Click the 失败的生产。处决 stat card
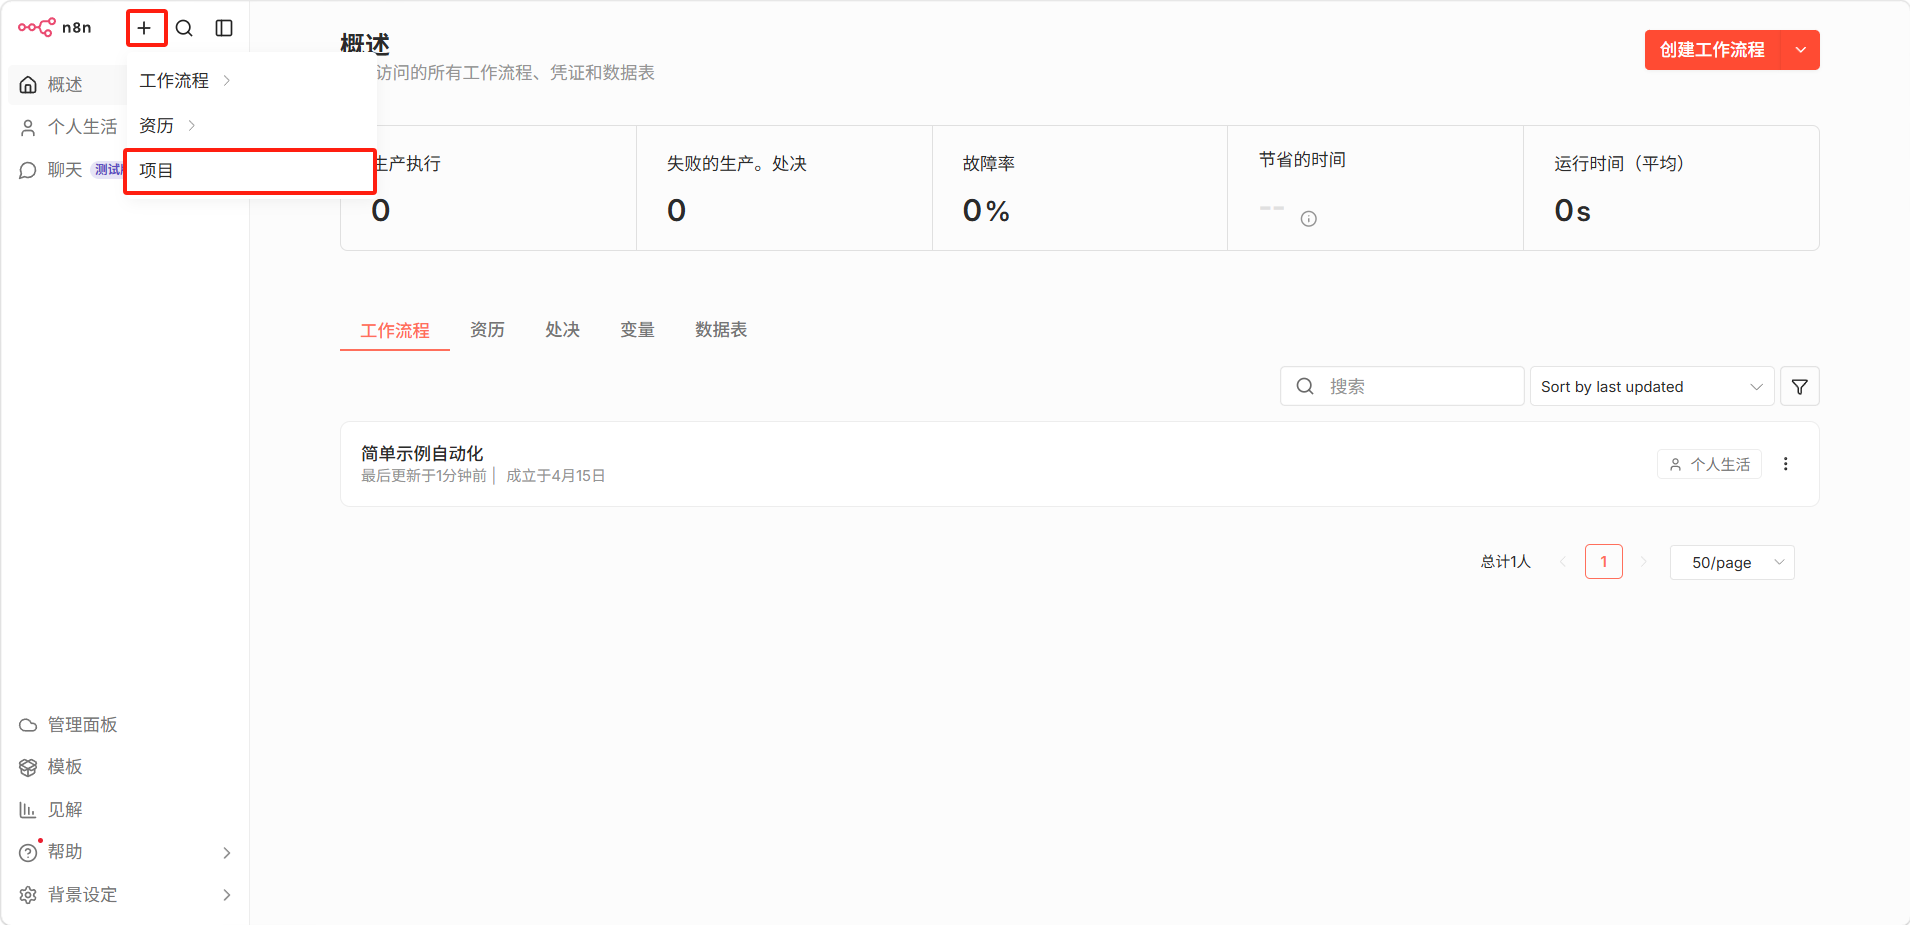 (x=784, y=188)
